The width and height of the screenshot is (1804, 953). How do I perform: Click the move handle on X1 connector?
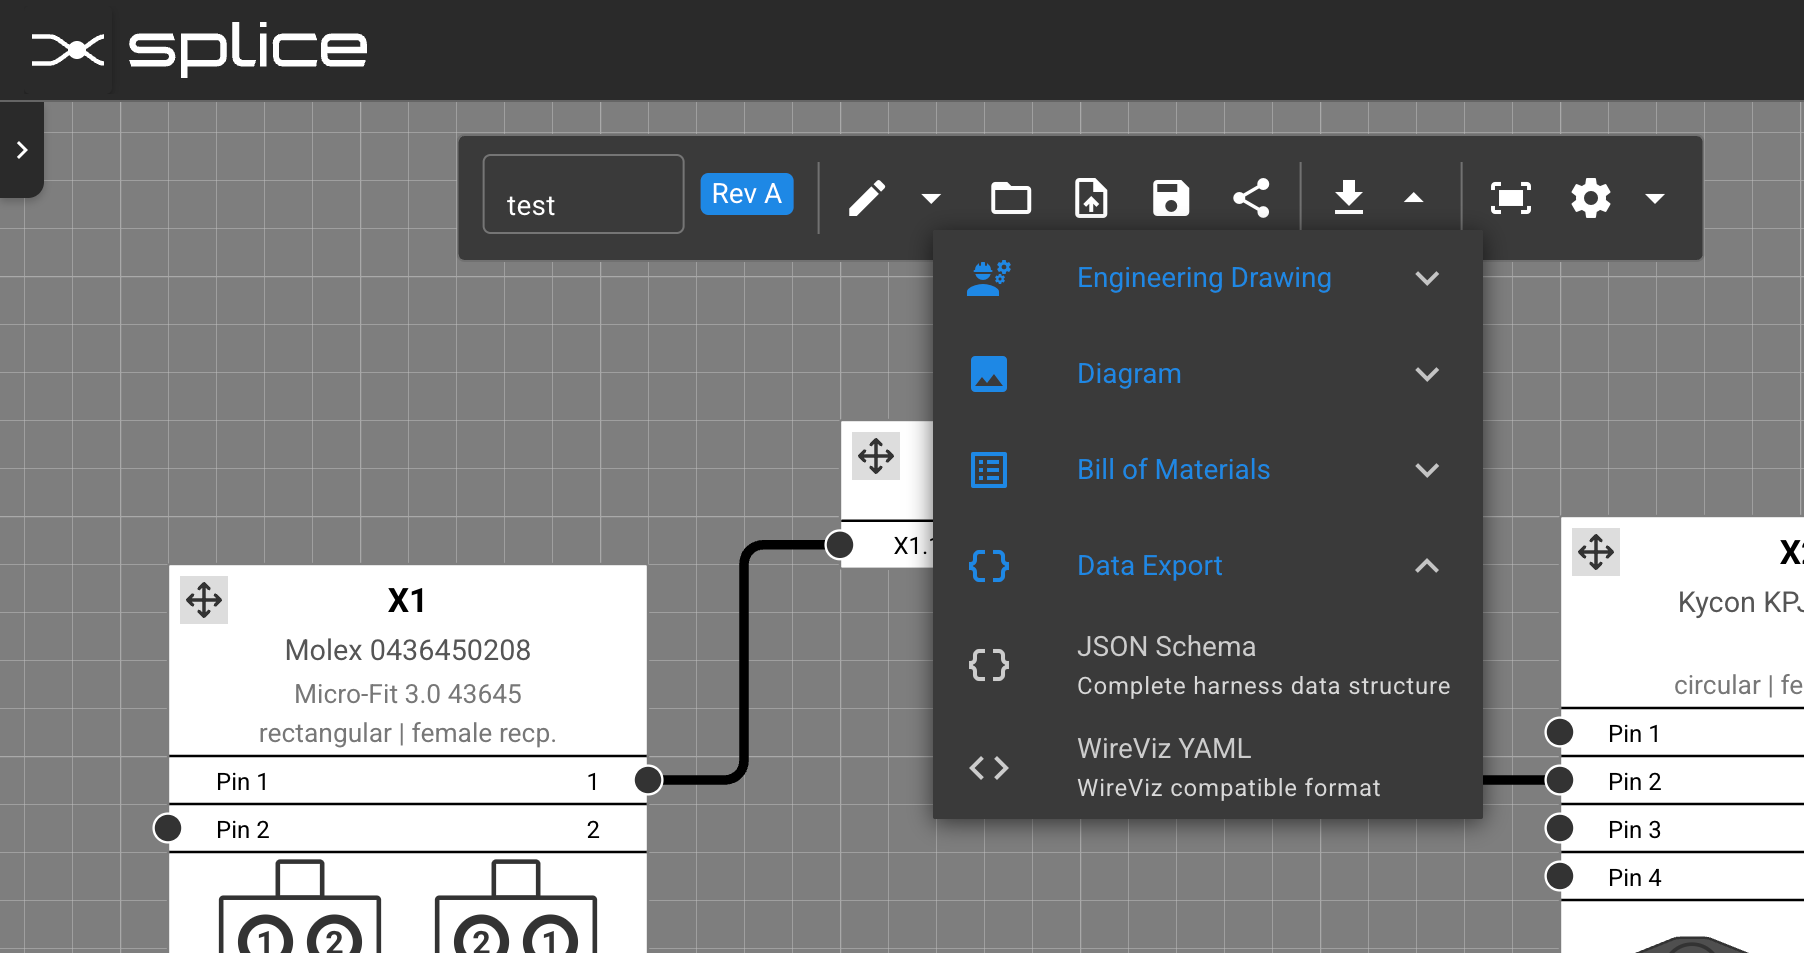pyautogui.click(x=204, y=600)
